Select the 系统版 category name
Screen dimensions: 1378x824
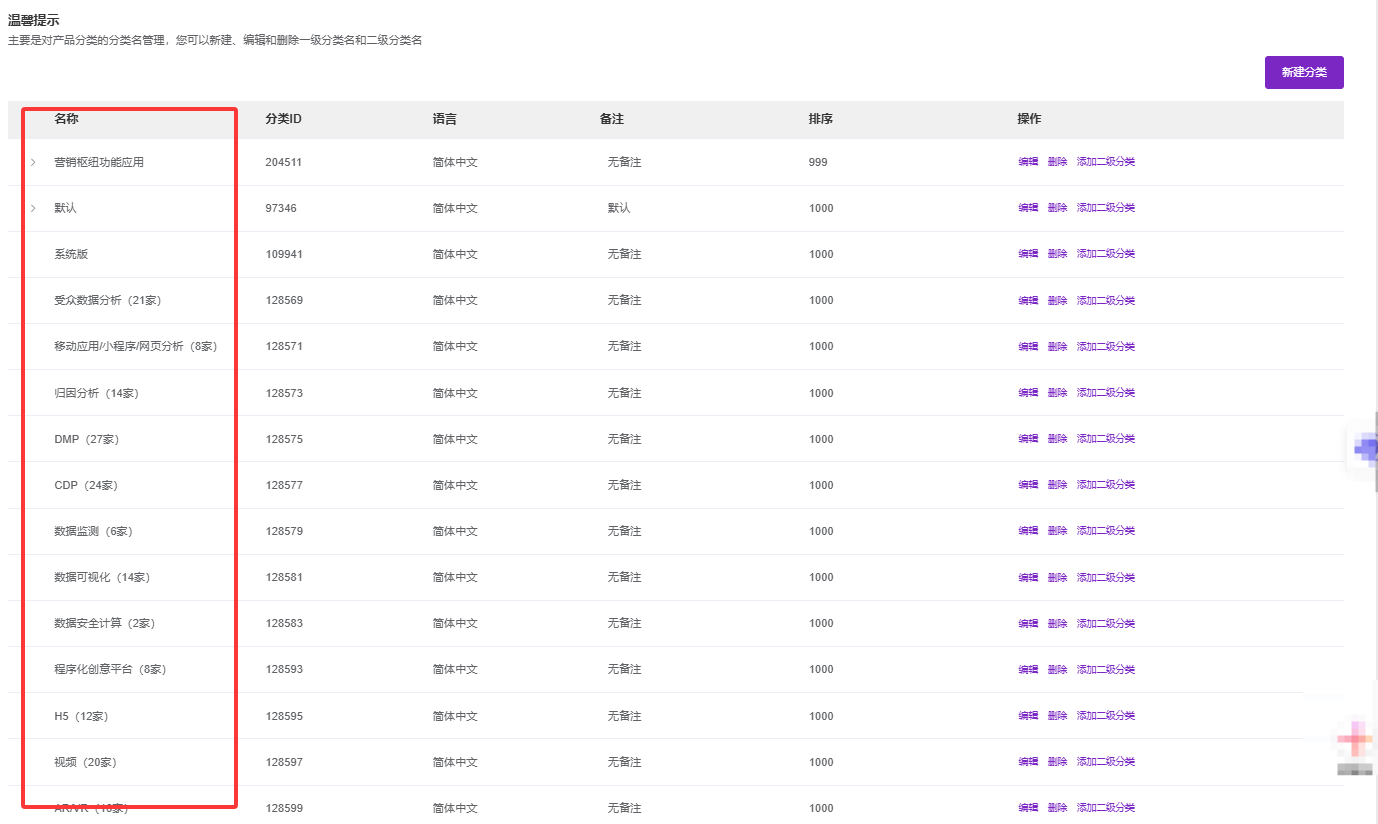click(x=71, y=254)
